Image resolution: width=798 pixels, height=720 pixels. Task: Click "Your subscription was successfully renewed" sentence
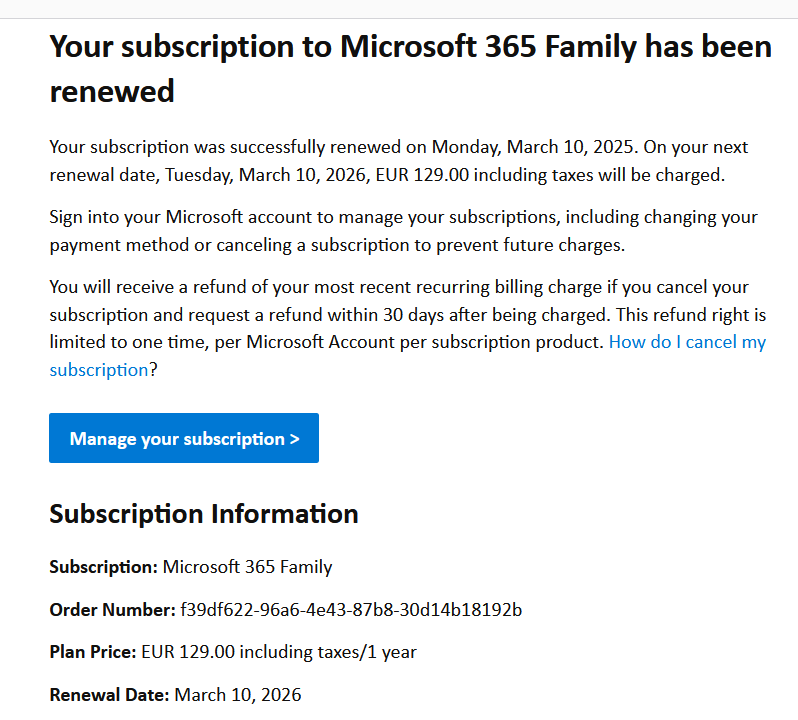210,147
